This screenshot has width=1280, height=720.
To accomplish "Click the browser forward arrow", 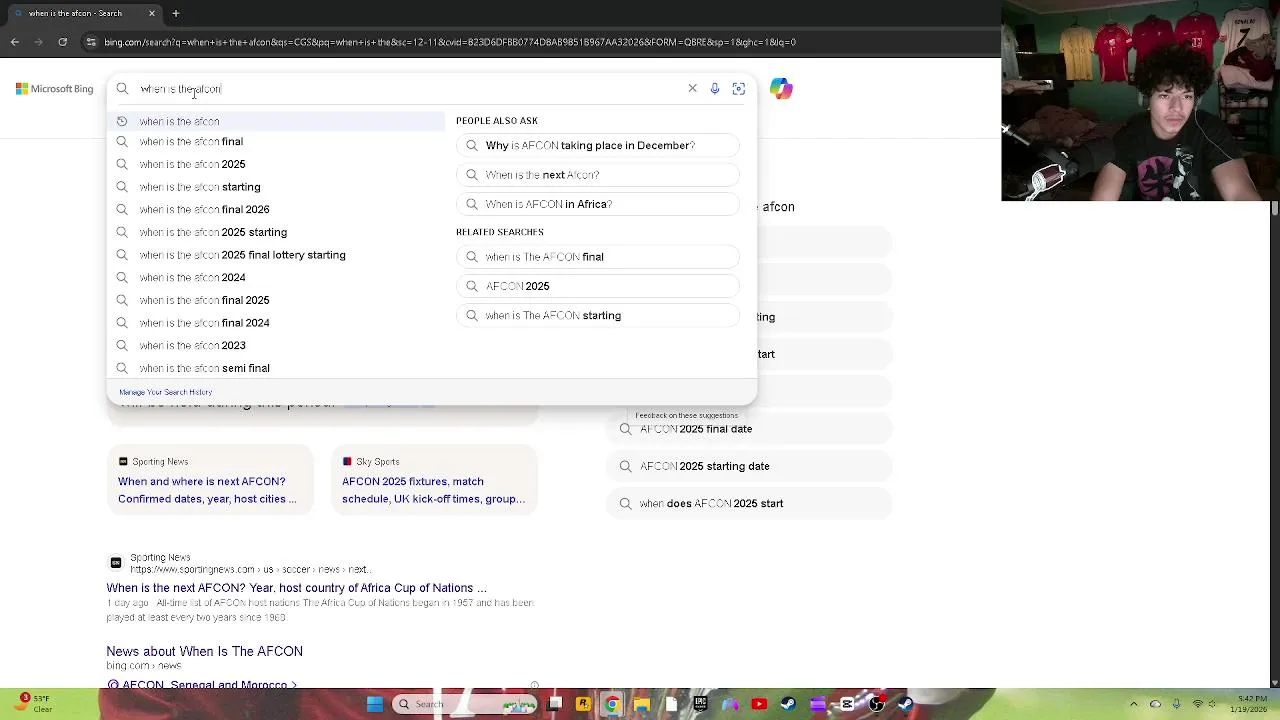I will [x=39, y=42].
